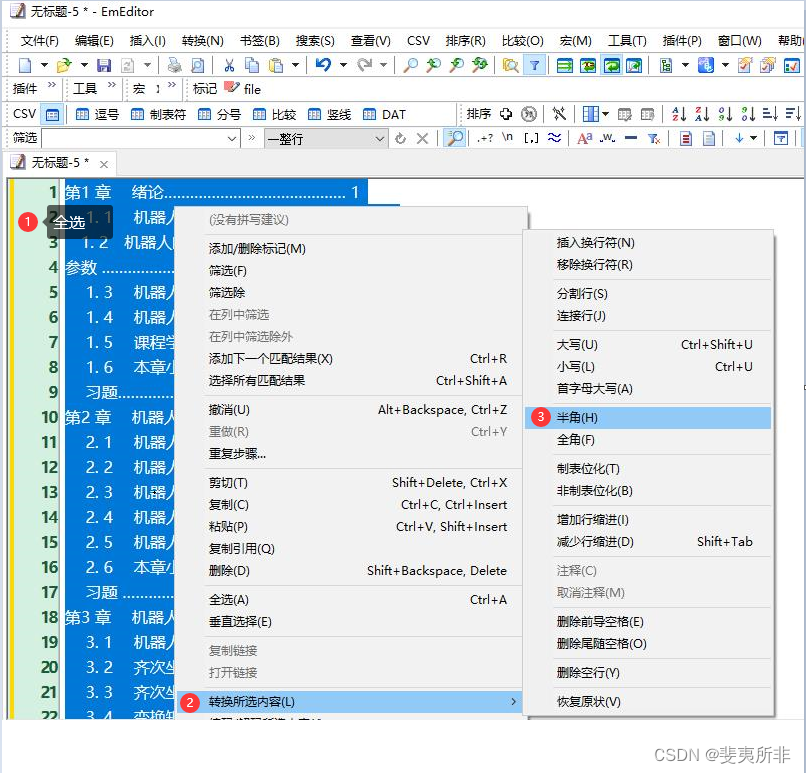Click the plus cross icon next to 排序
The width and height of the screenshot is (806, 773).
pos(506,114)
